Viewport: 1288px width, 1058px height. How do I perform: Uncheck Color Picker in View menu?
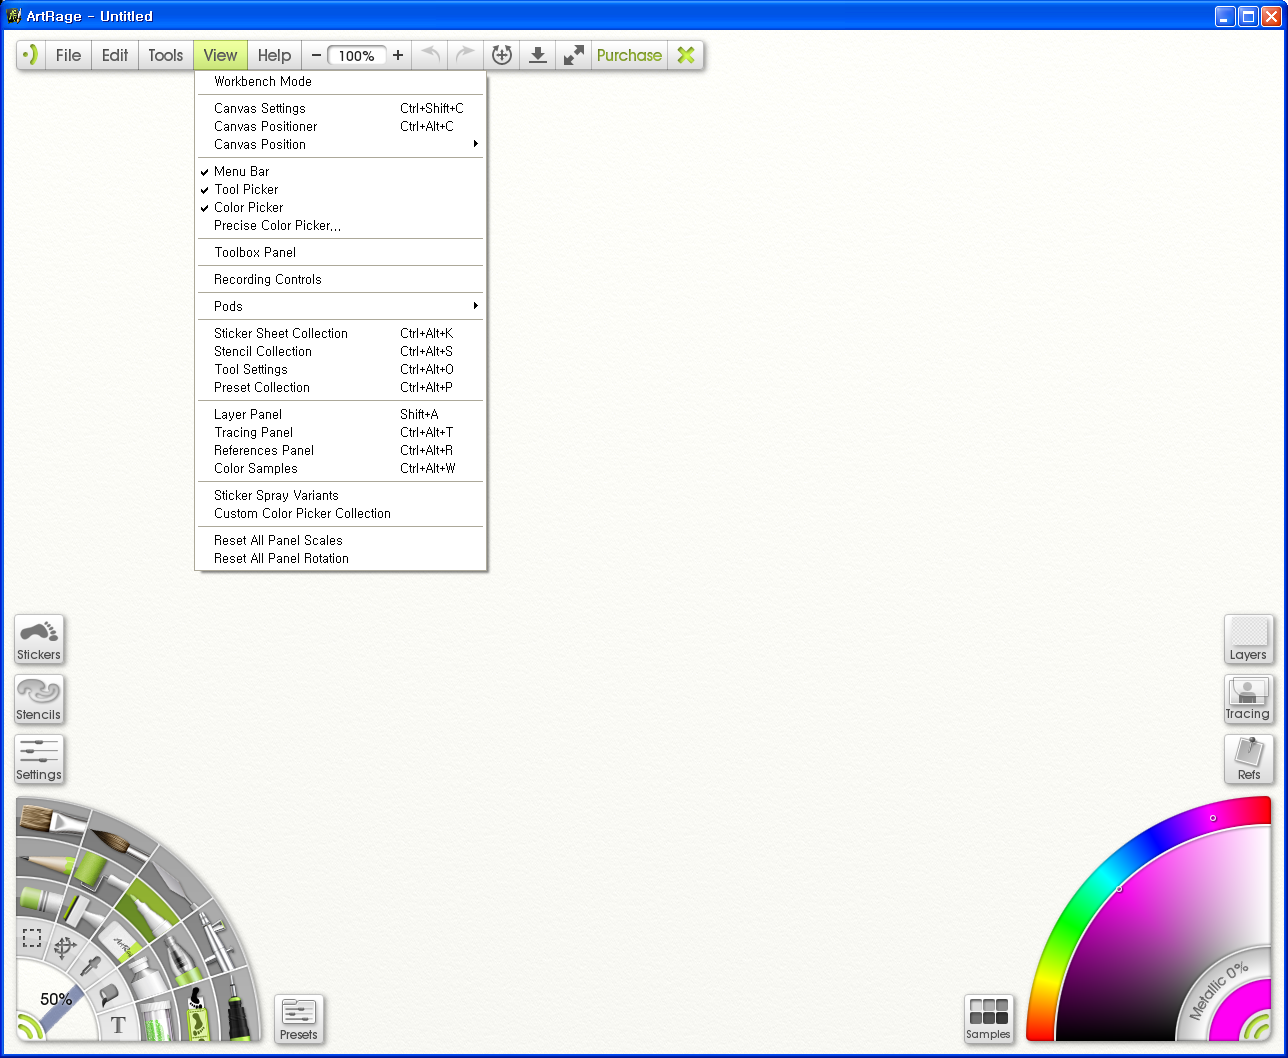click(340, 207)
